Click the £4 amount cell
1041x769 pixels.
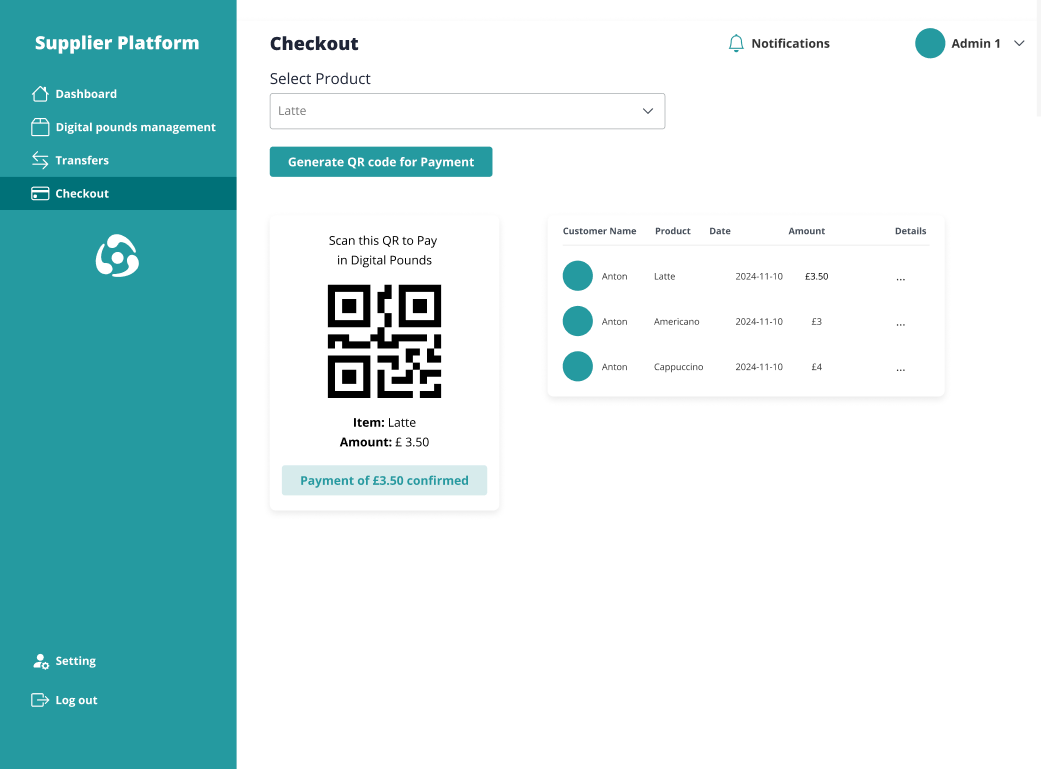[x=817, y=367]
